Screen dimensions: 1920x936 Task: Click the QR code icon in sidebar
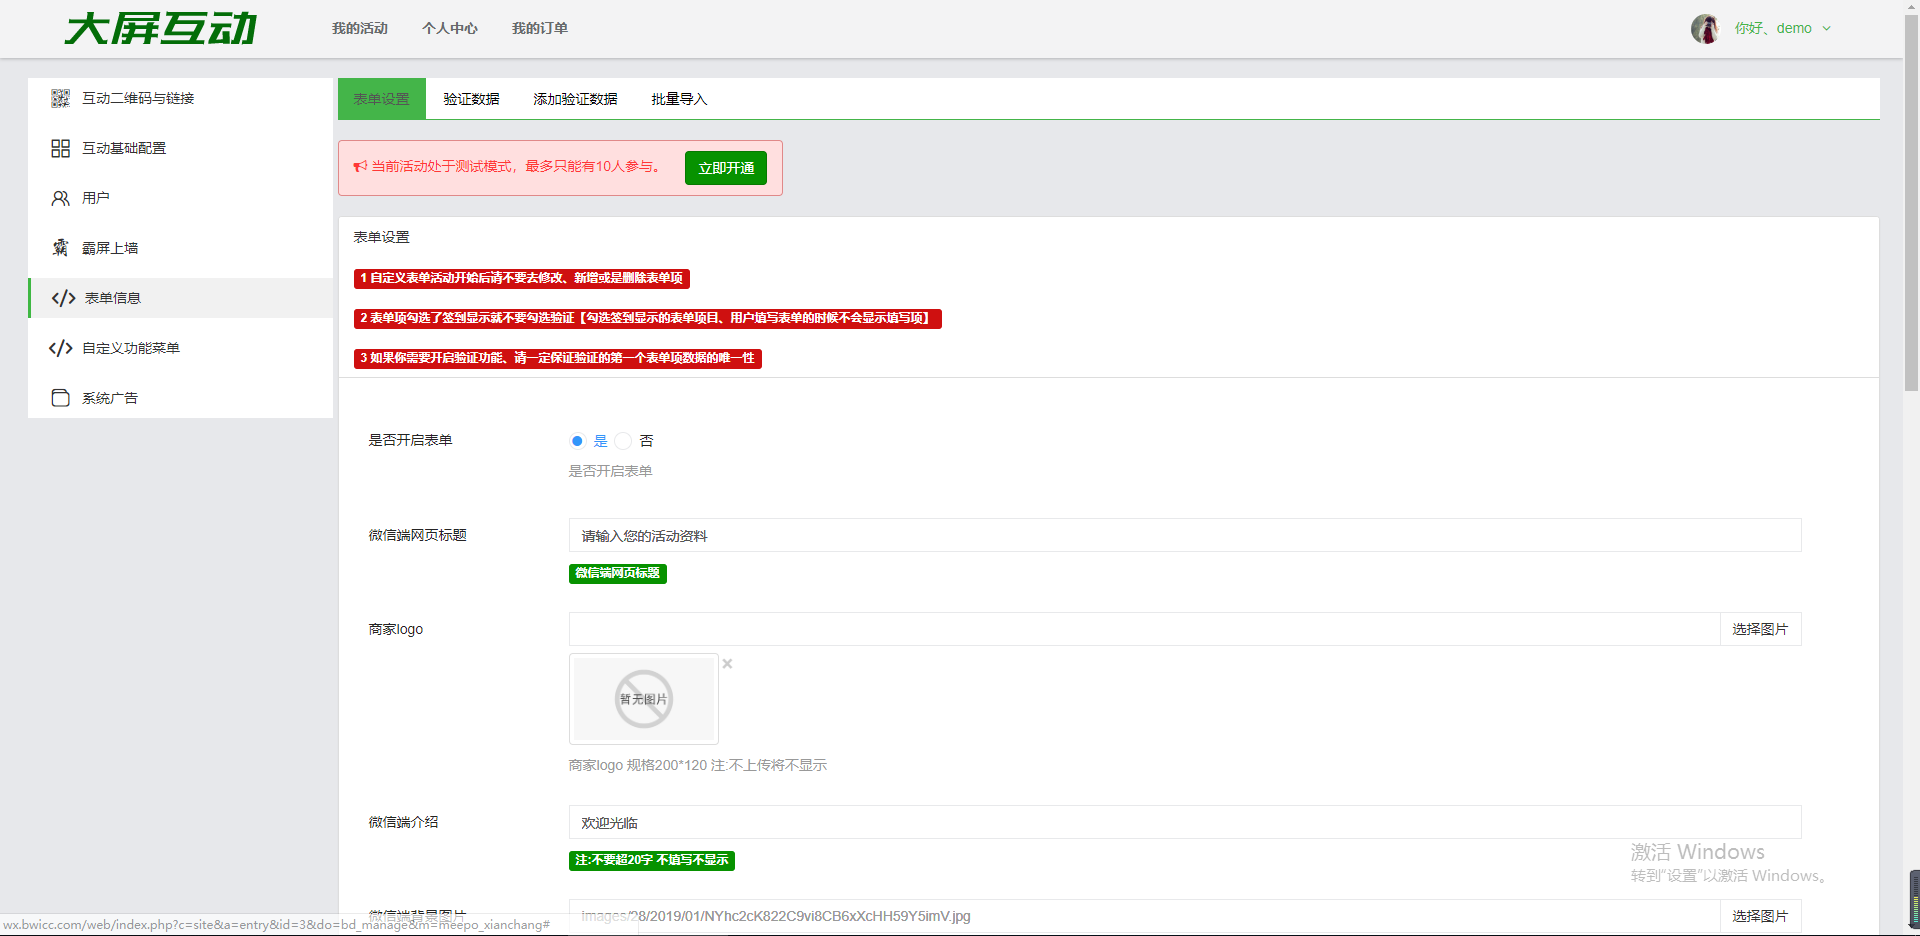[60, 98]
